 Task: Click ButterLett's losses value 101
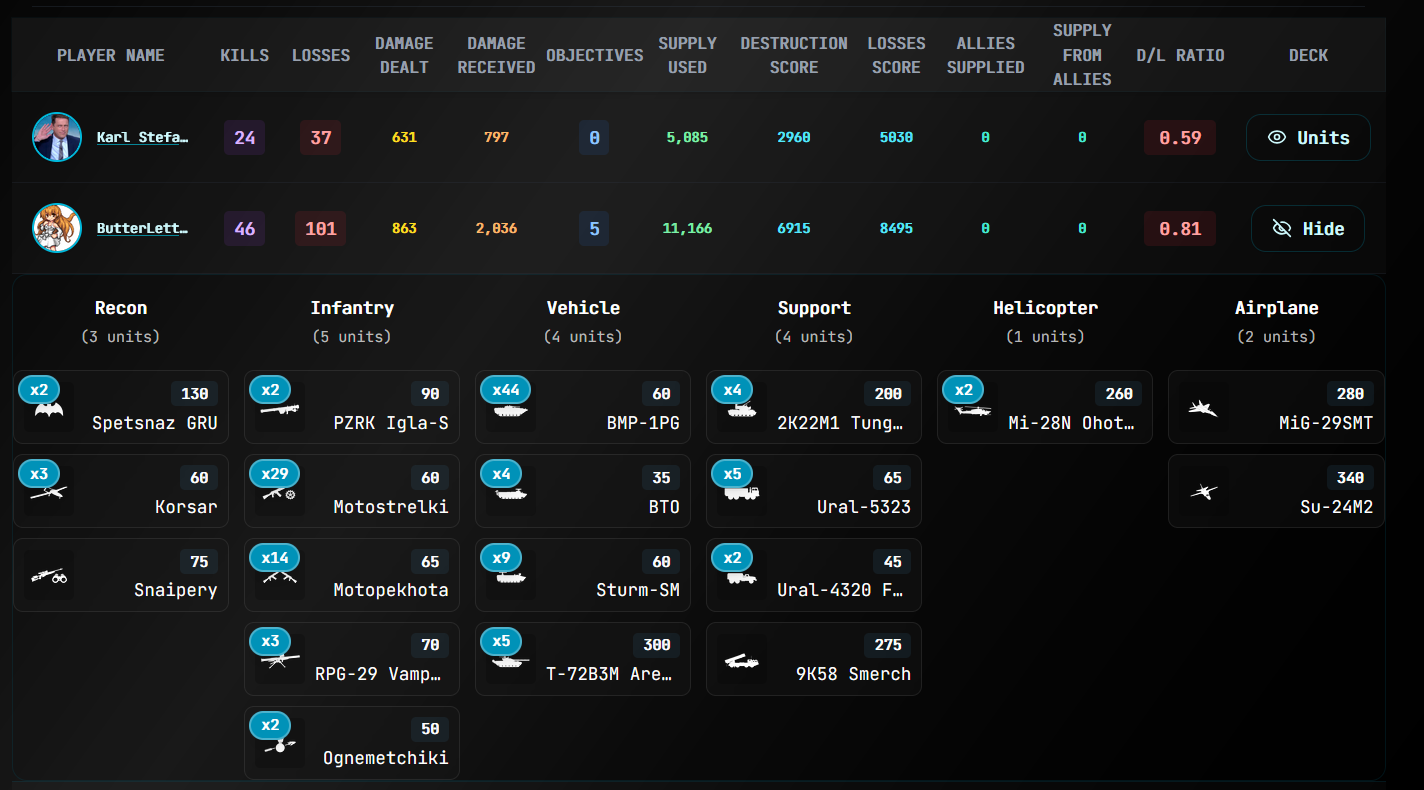pyautogui.click(x=321, y=228)
